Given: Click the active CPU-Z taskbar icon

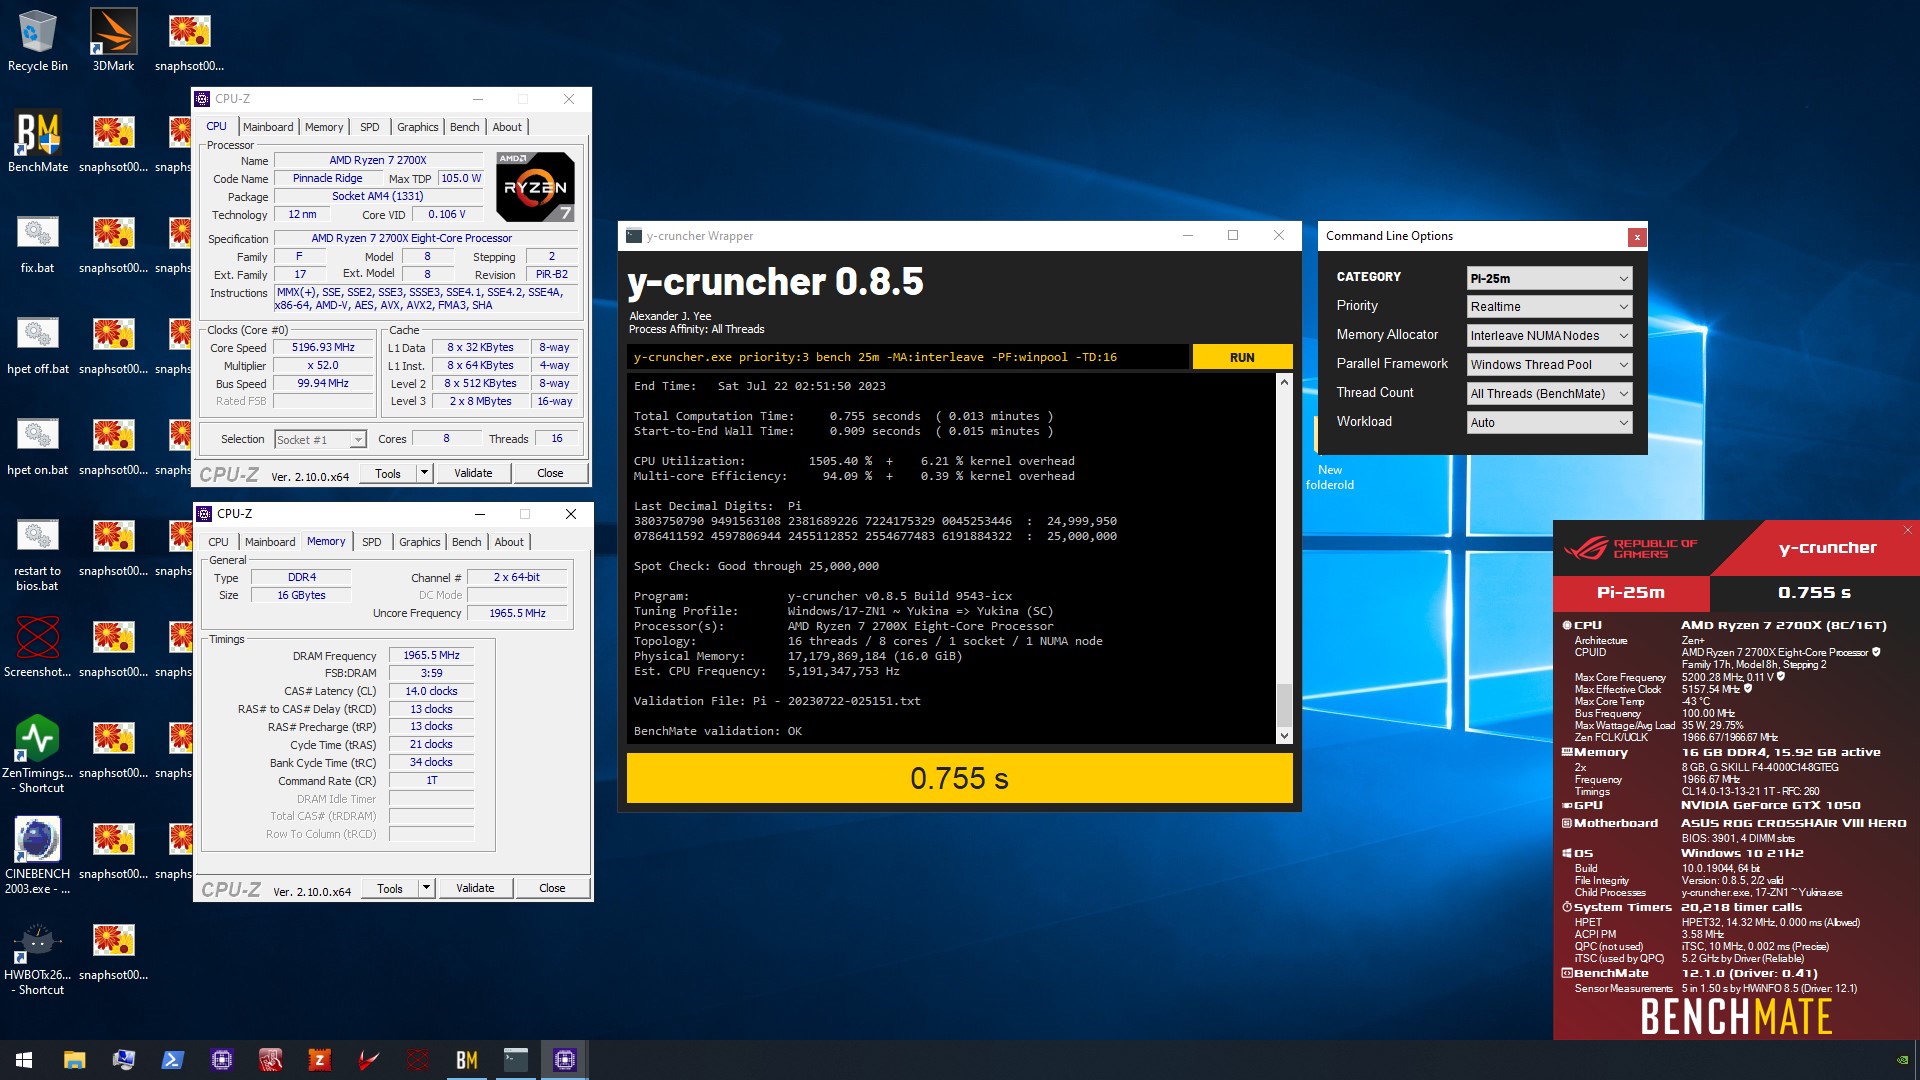Looking at the screenshot, I should coord(564,1060).
